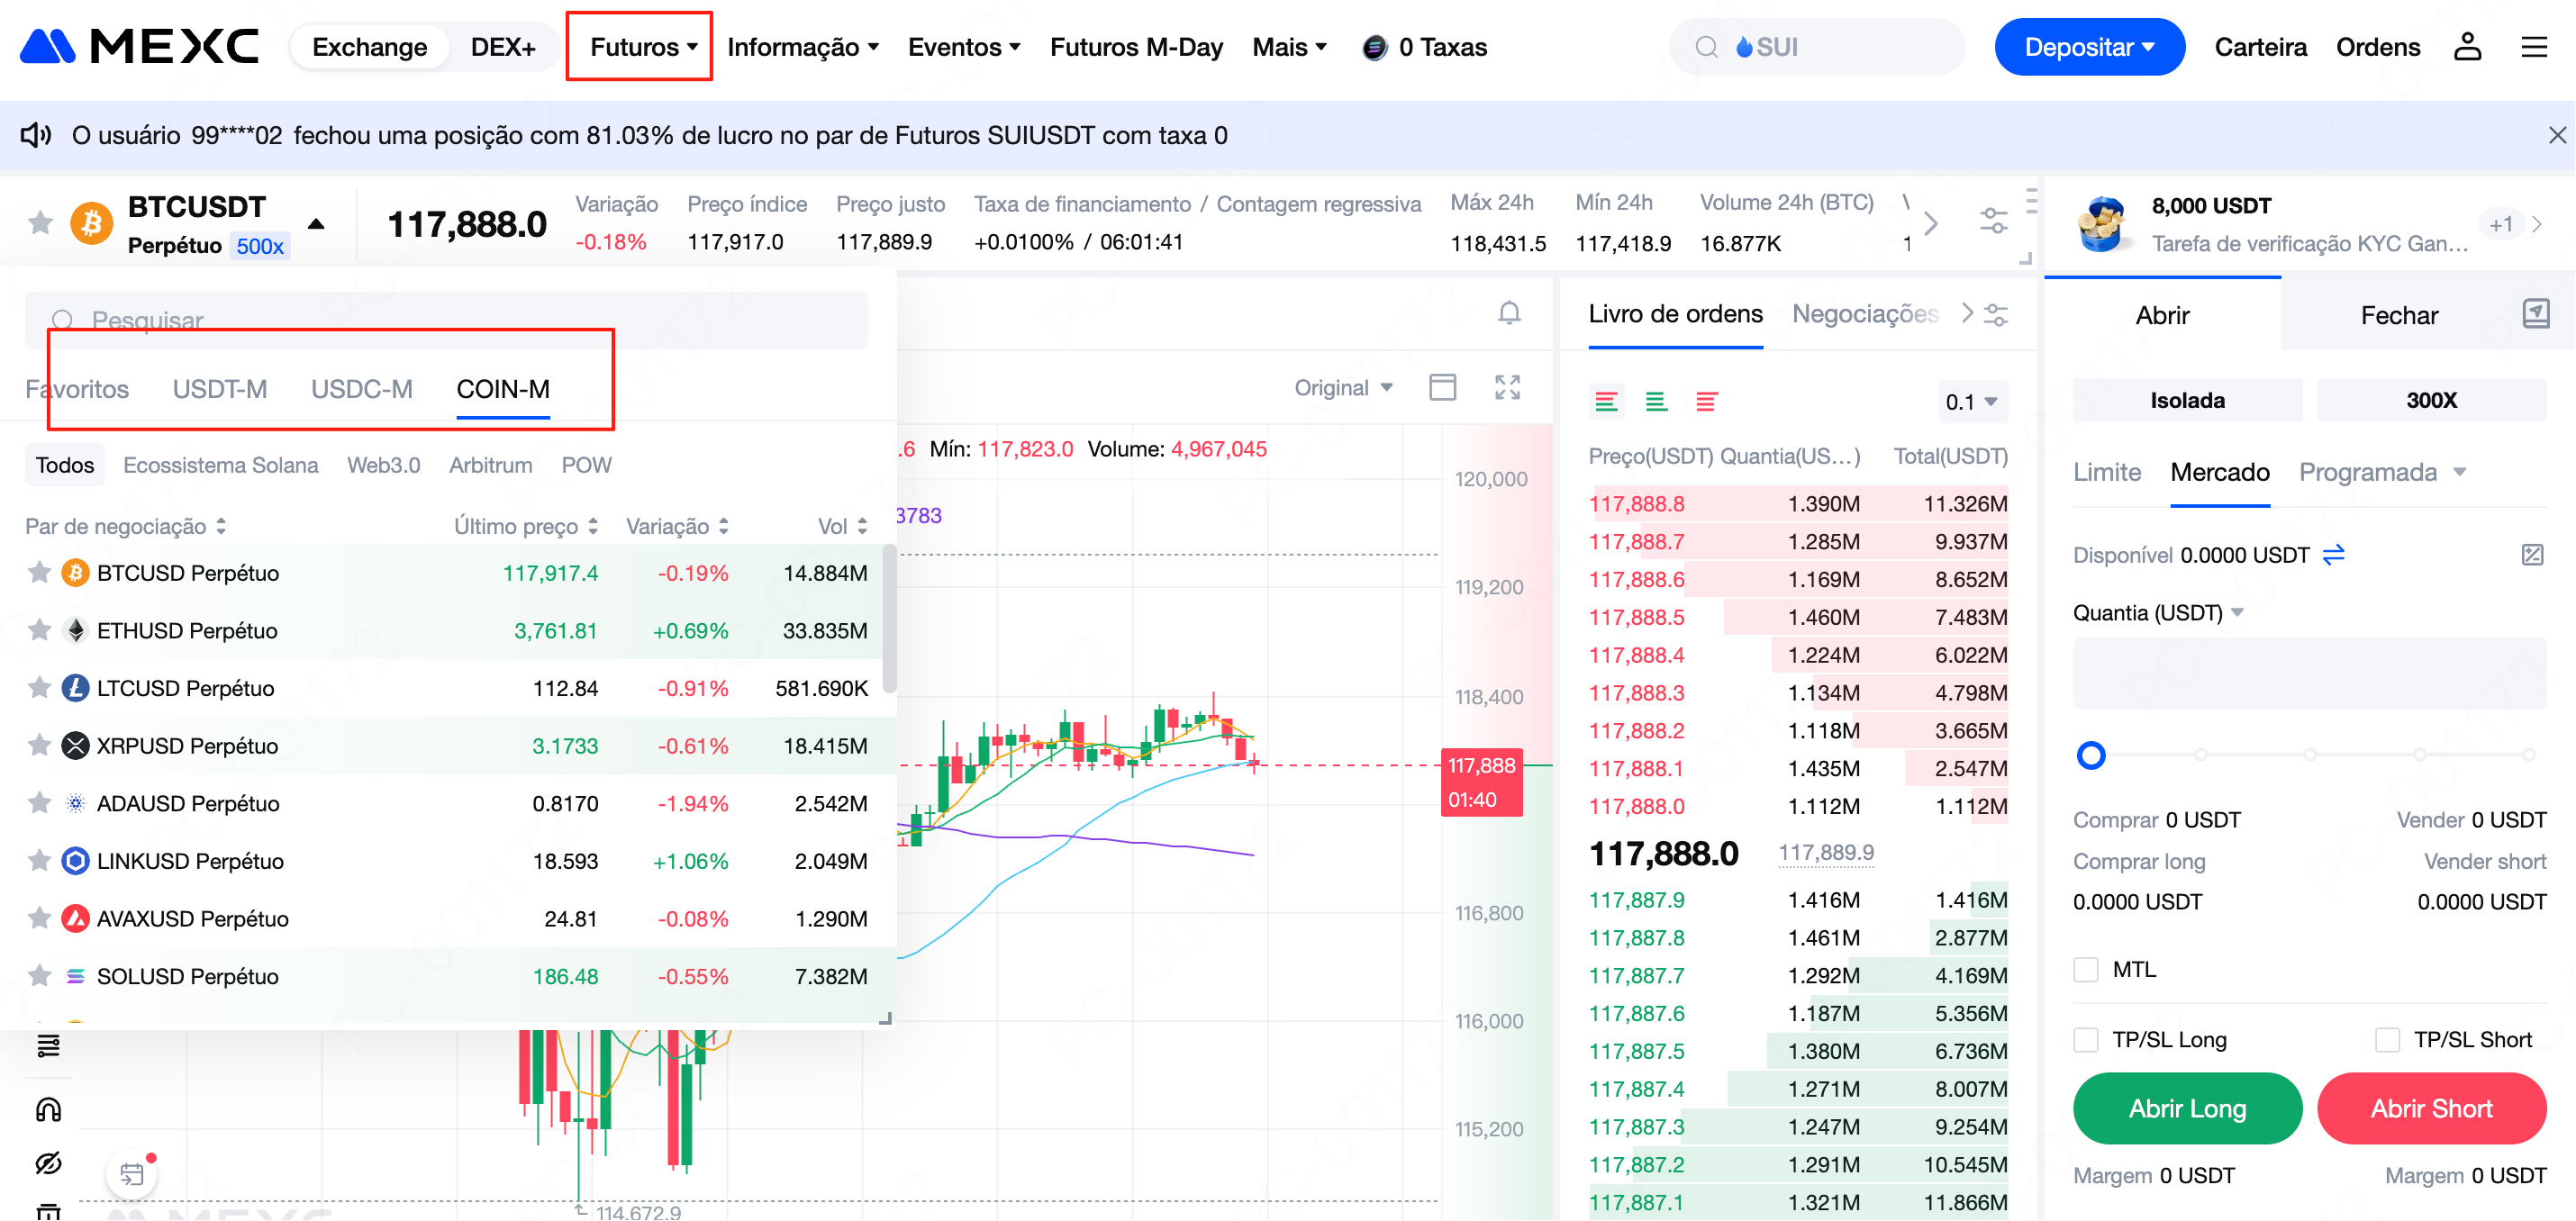
Task: Star the XRPUSD Perpétuo pair
Action: pyautogui.click(x=39, y=745)
